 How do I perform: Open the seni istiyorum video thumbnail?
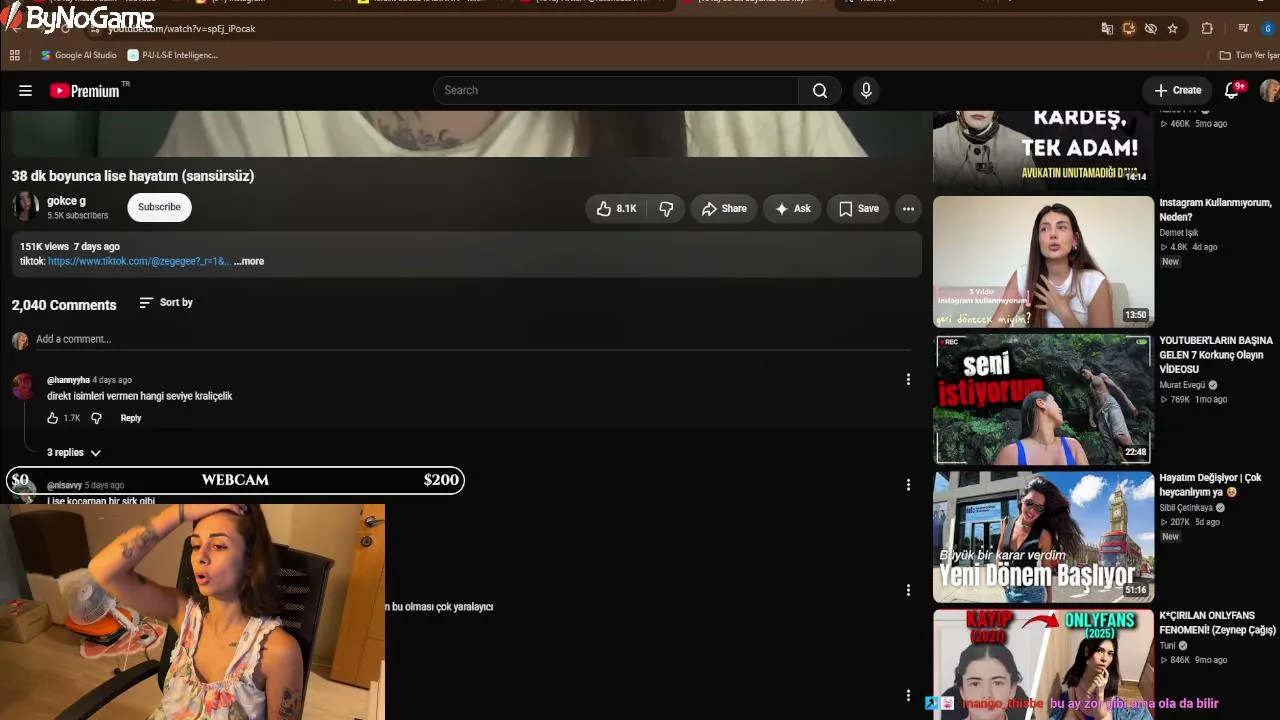(x=1043, y=400)
